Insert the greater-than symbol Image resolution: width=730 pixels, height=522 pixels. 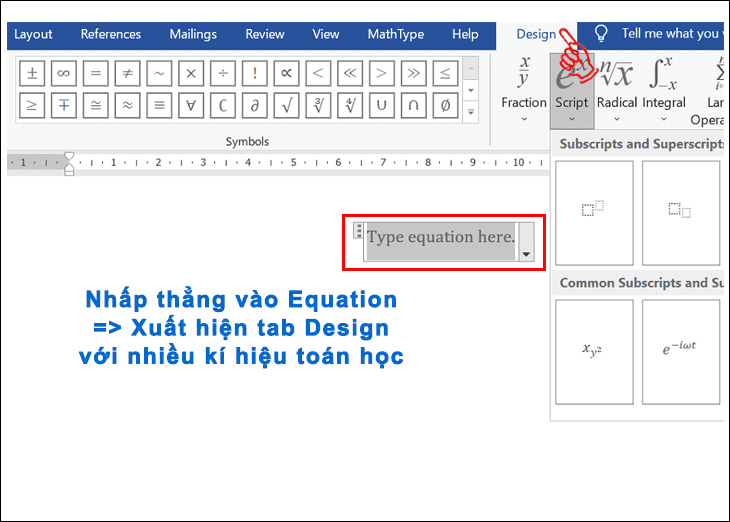tap(382, 73)
